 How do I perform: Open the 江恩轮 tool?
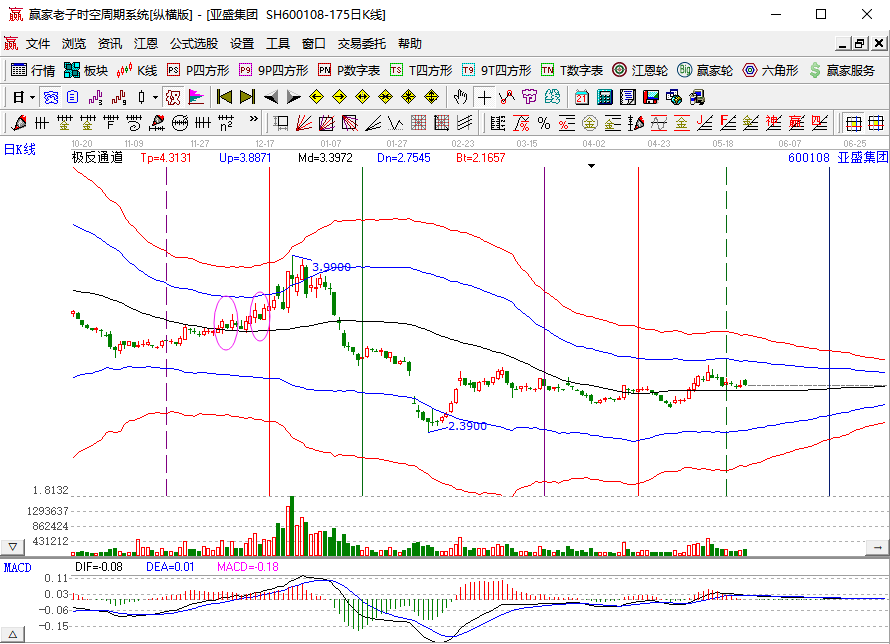(640, 70)
